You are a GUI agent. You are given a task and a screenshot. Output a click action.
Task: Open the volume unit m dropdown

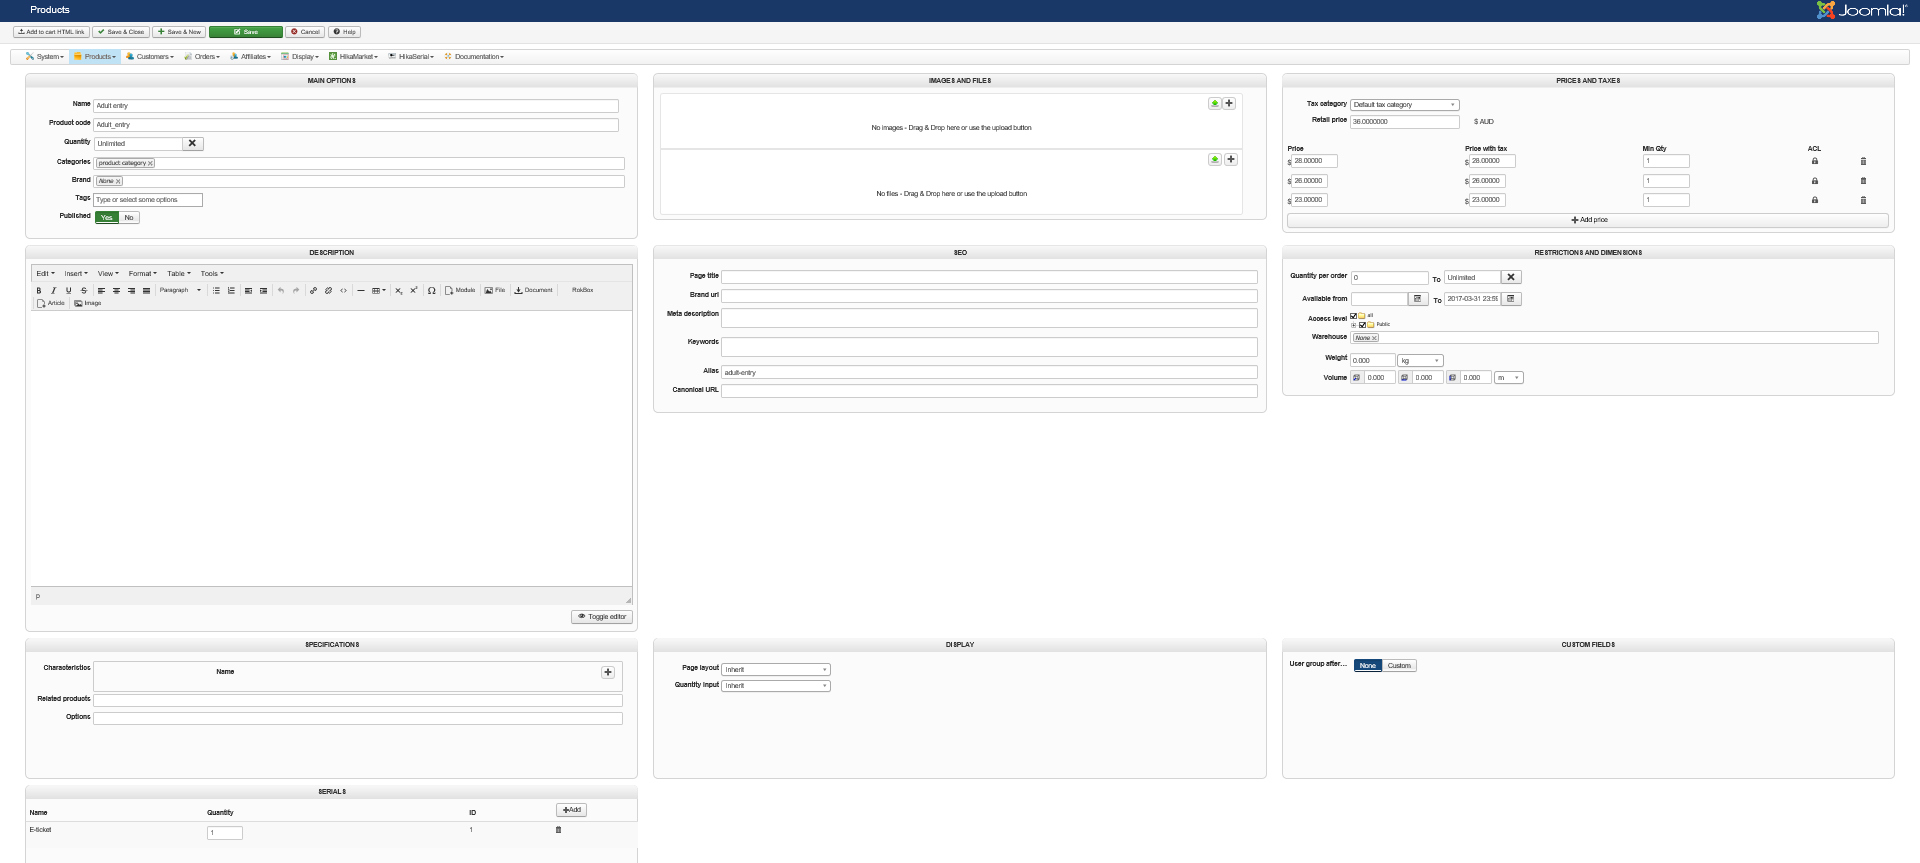[1509, 378]
